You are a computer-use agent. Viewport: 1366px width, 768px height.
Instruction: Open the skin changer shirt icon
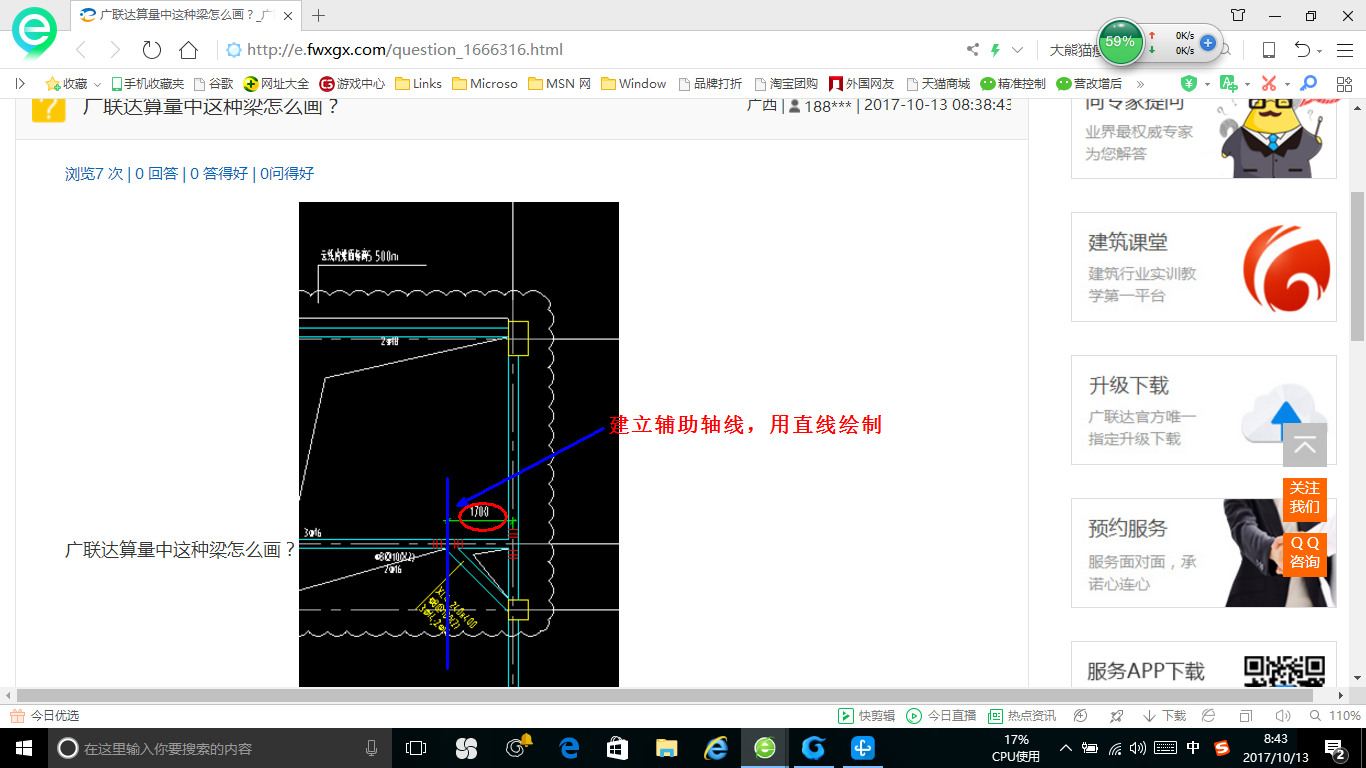(1238, 15)
